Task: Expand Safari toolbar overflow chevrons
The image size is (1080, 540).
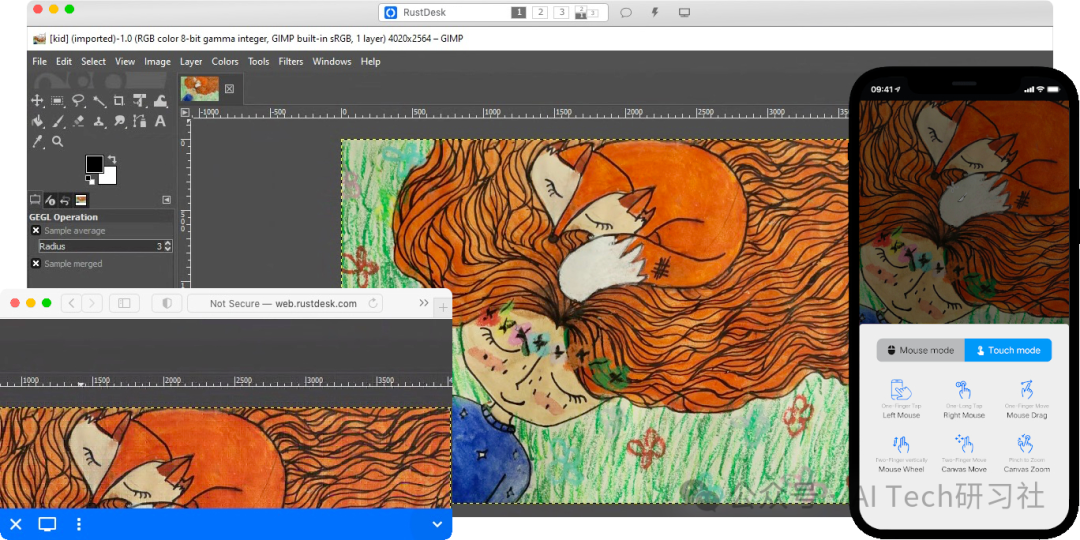Action: [x=424, y=303]
